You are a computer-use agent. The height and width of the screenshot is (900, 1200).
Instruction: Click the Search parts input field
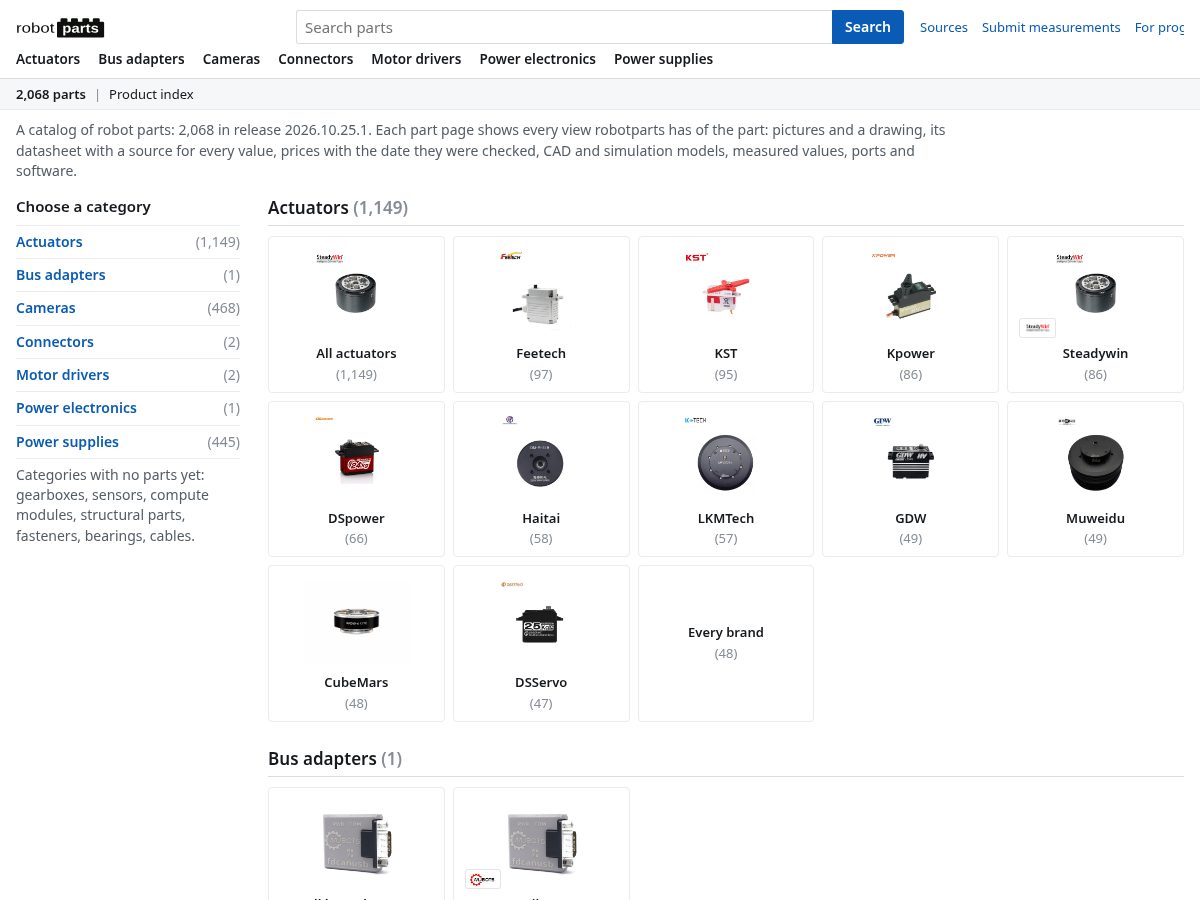[x=564, y=27]
